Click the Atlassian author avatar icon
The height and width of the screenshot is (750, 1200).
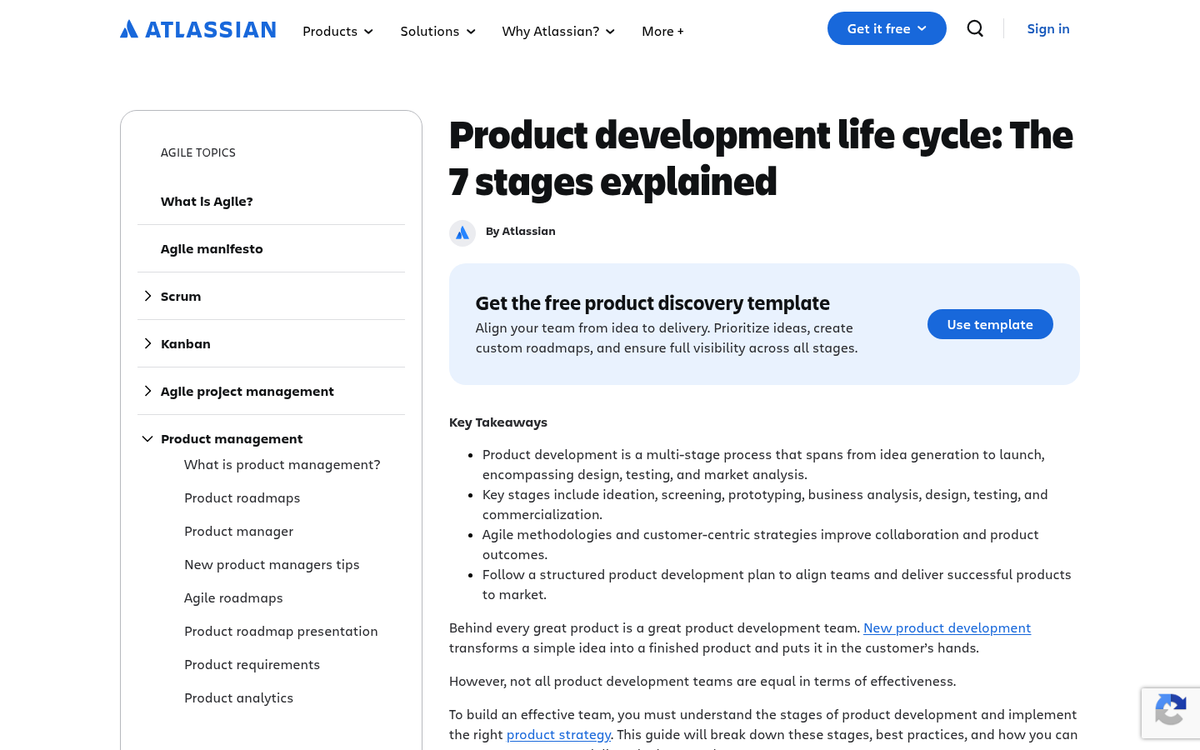coord(462,232)
